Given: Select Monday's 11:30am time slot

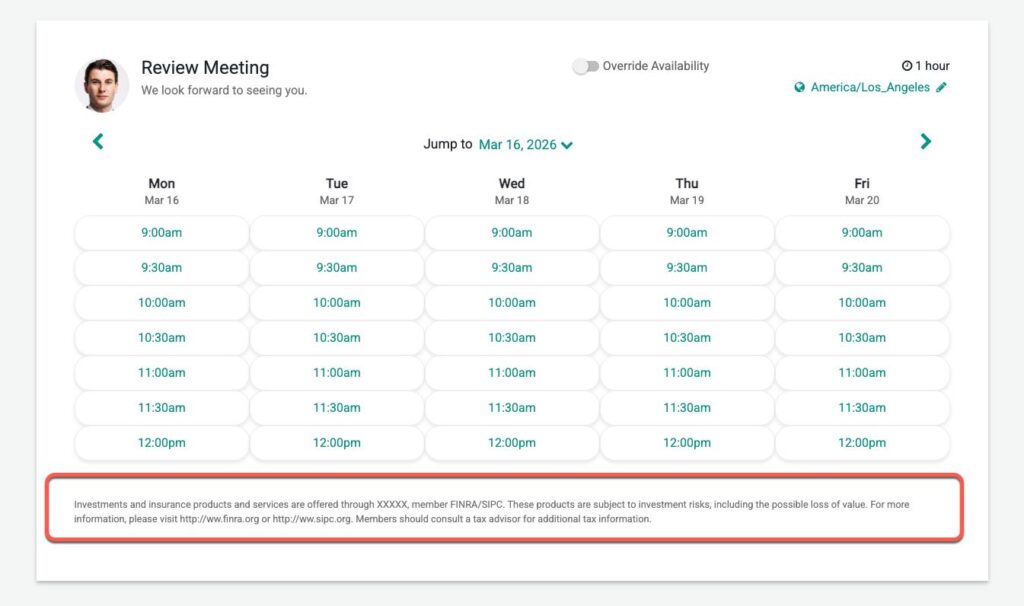Looking at the screenshot, I should (161, 408).
